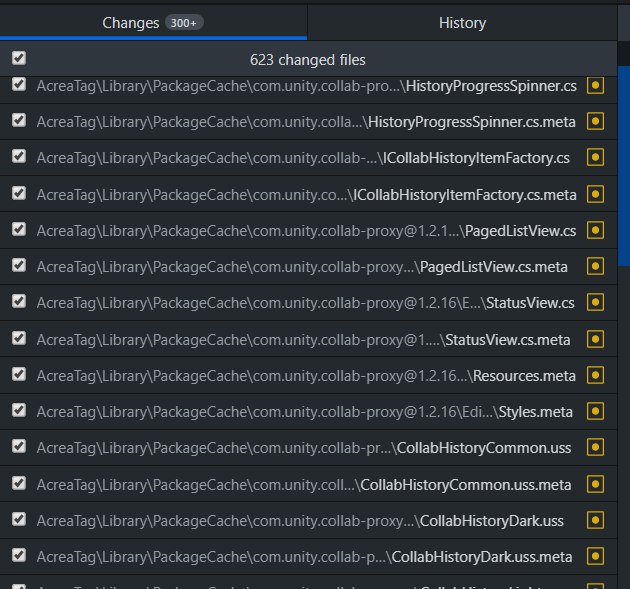The height and width of the screenshot is (589, 630).
Task: Click modified status icon for ICollabHistoryItemFactory.cs.meta
Action: pyautogui.click(x=595, y=194)
